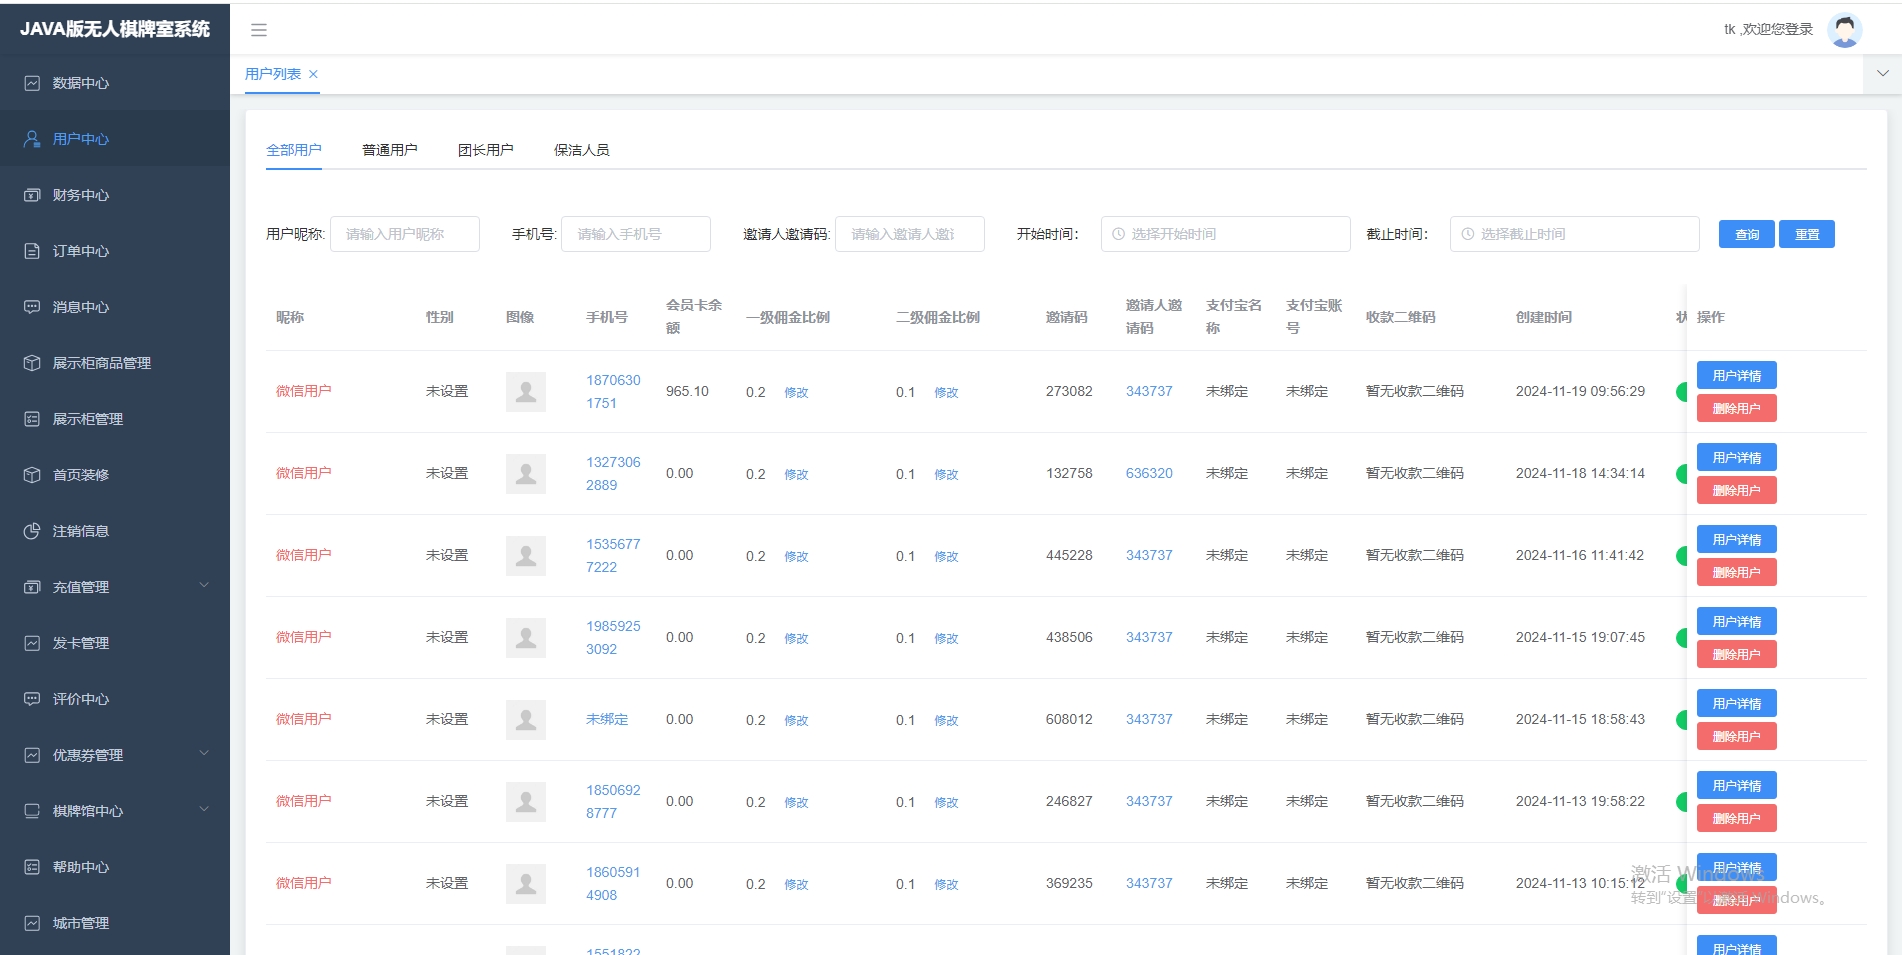Click 修改 first-level commission for user 273082
This screenshot has width=1902, height=955.
(796, 393)
